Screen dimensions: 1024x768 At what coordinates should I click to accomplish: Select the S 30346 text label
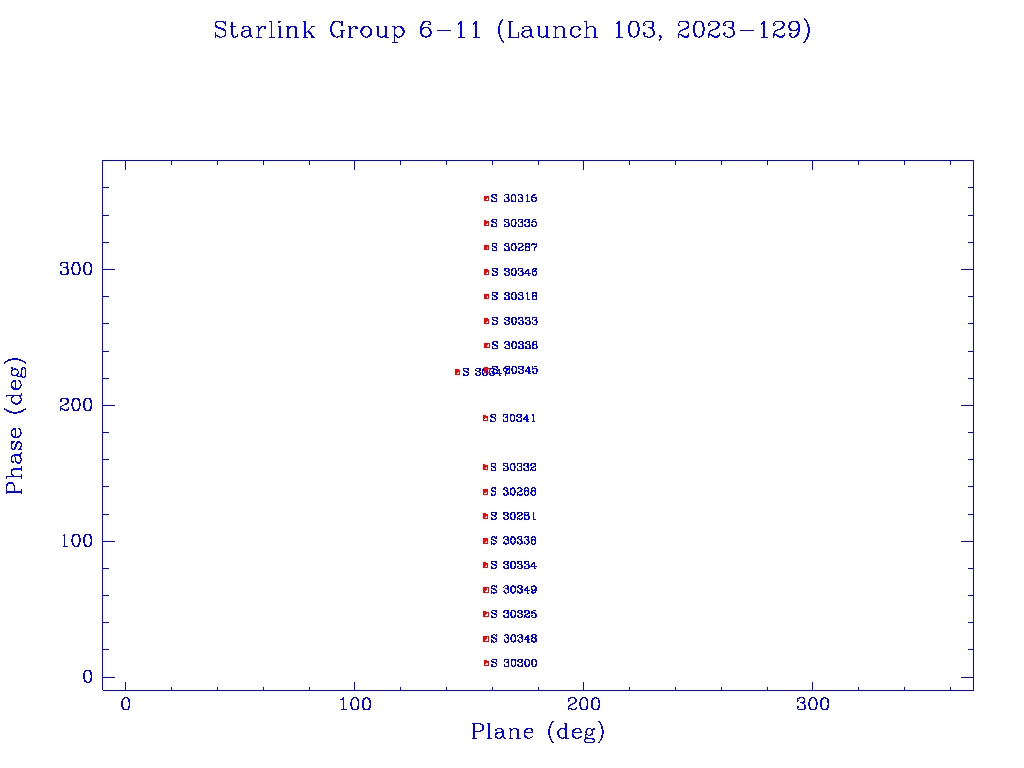514,272
